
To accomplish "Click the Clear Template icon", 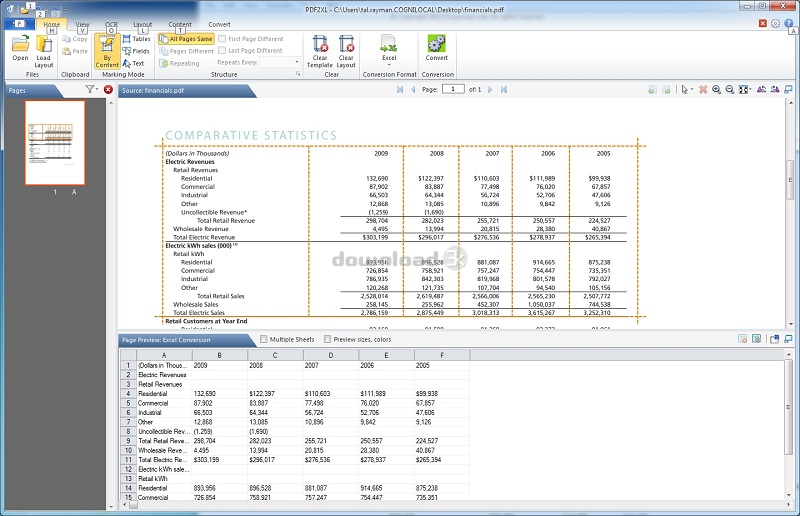I will coord(320,44).
